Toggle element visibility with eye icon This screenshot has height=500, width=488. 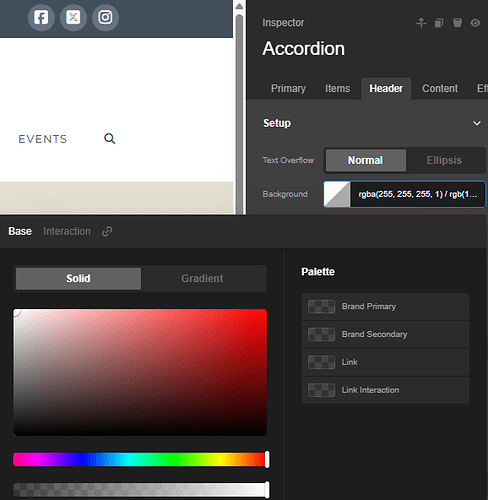tap(475, 23)
